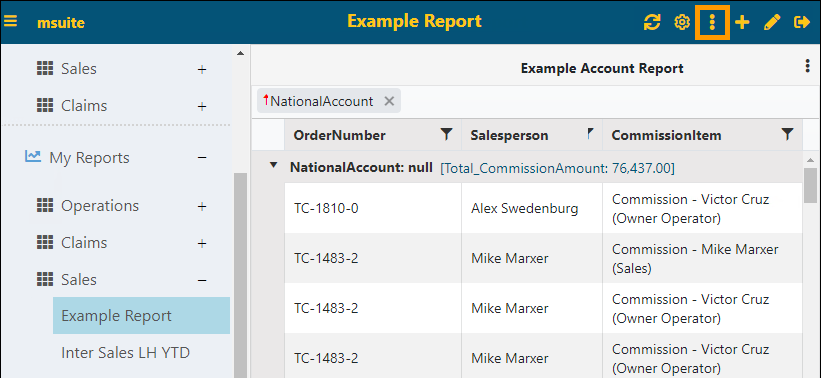Click the top Claims grid icon
The image size is (821, 378).
coord(45,105)
